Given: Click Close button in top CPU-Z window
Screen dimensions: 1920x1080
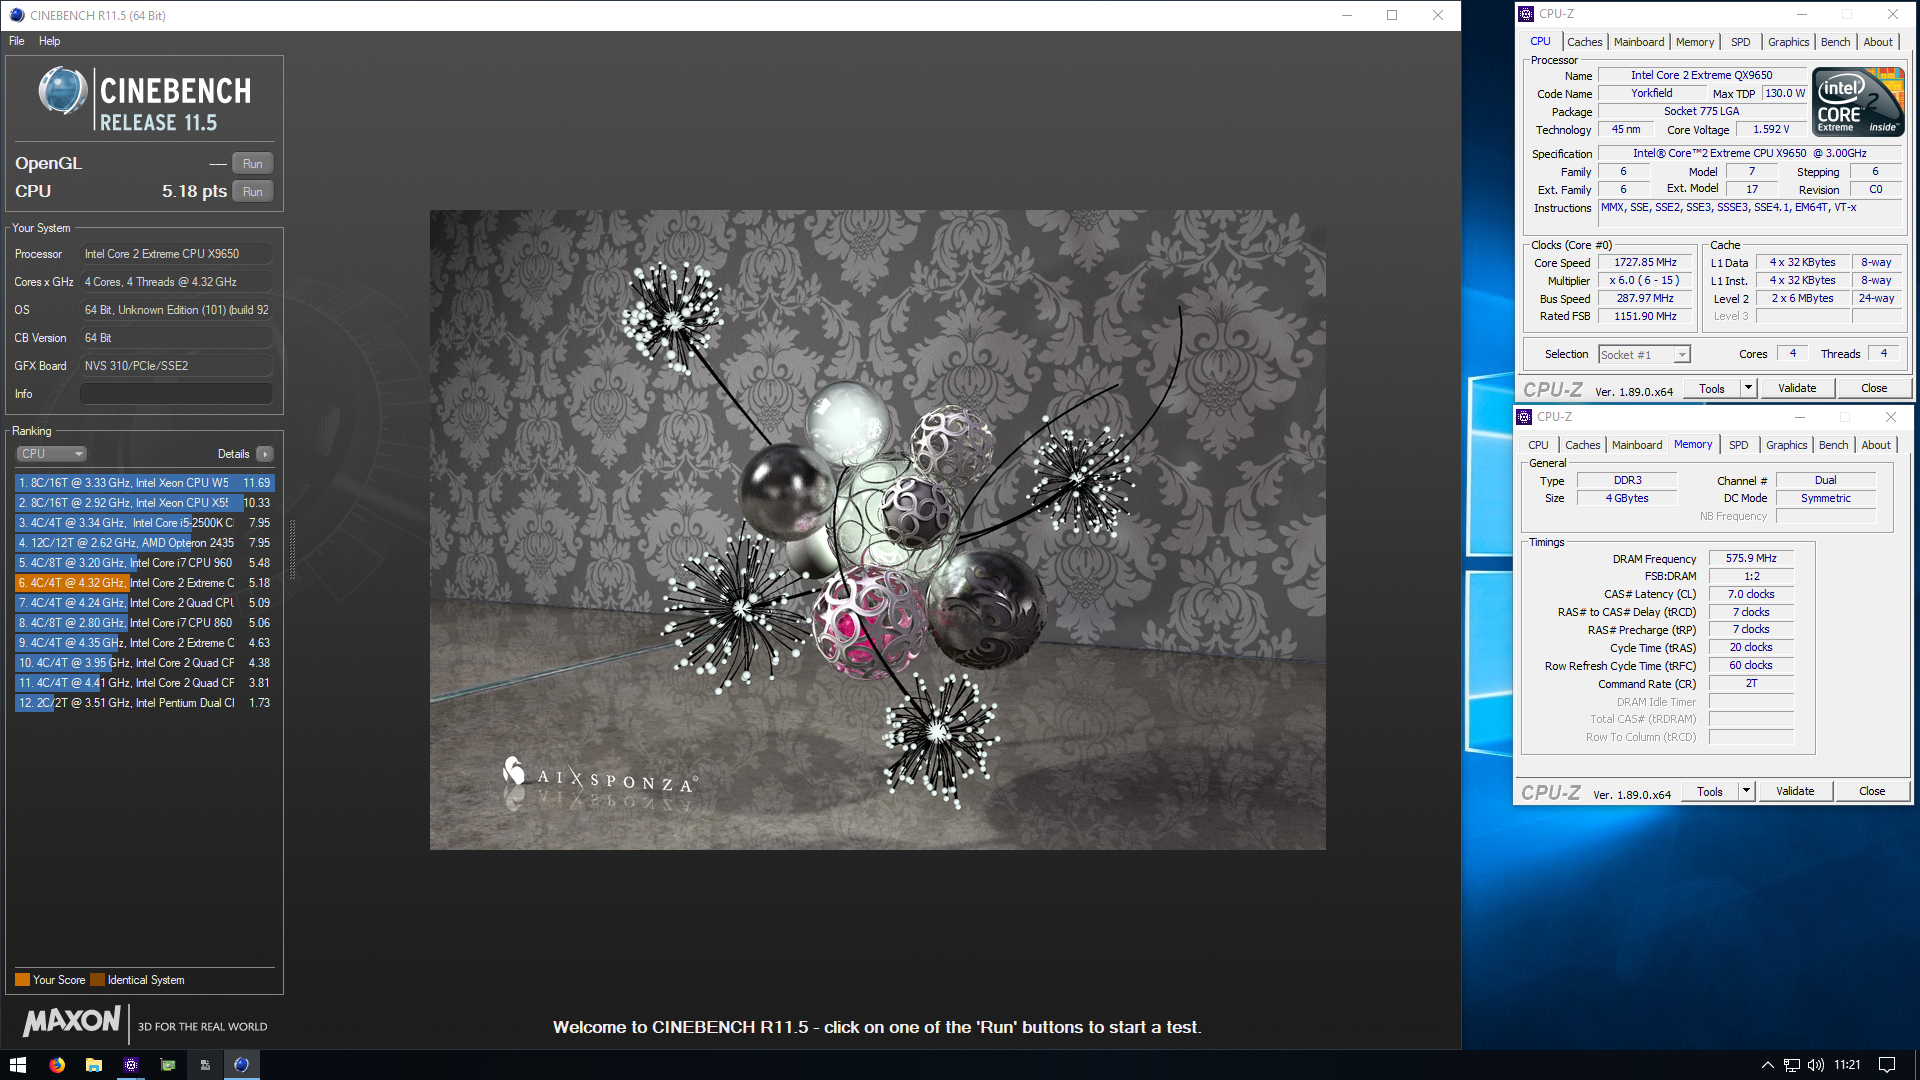Looking at the screenshot, I should coord(1874,389).
